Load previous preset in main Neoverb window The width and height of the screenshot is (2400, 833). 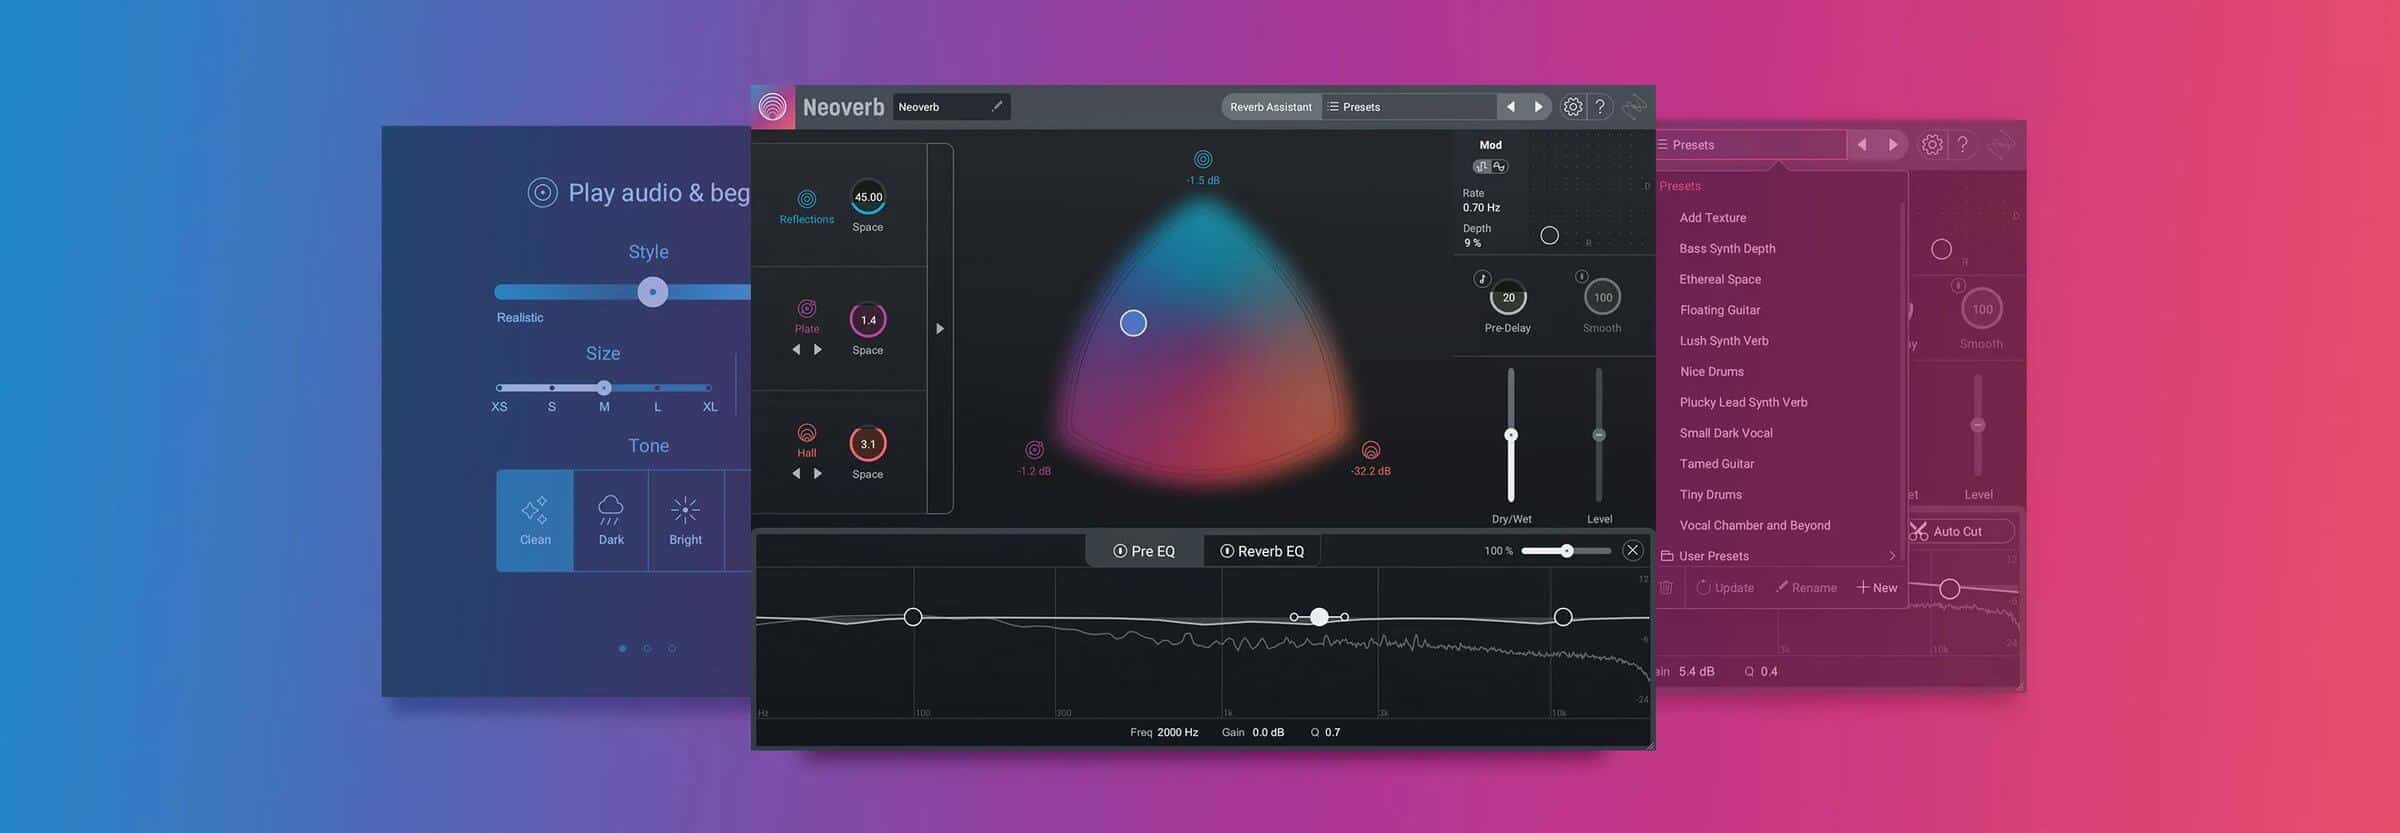pos(1510,107)
